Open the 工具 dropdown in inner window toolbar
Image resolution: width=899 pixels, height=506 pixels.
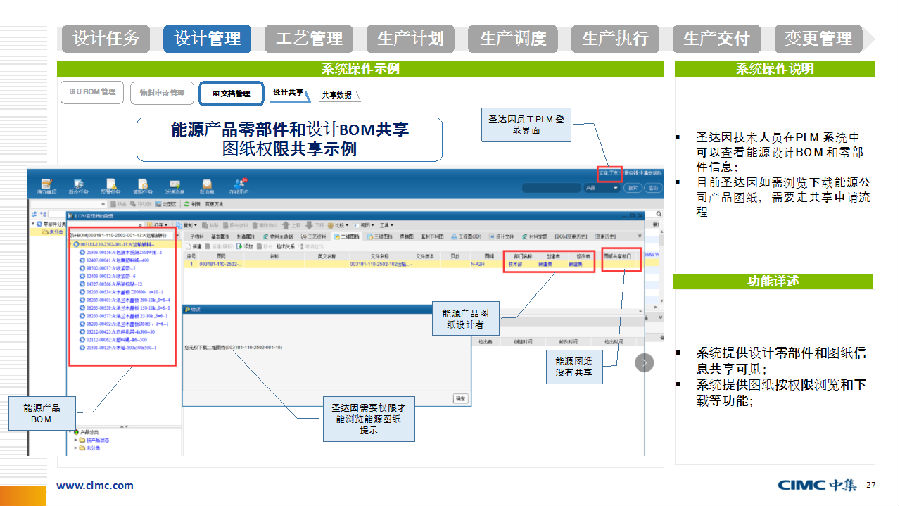387,225
